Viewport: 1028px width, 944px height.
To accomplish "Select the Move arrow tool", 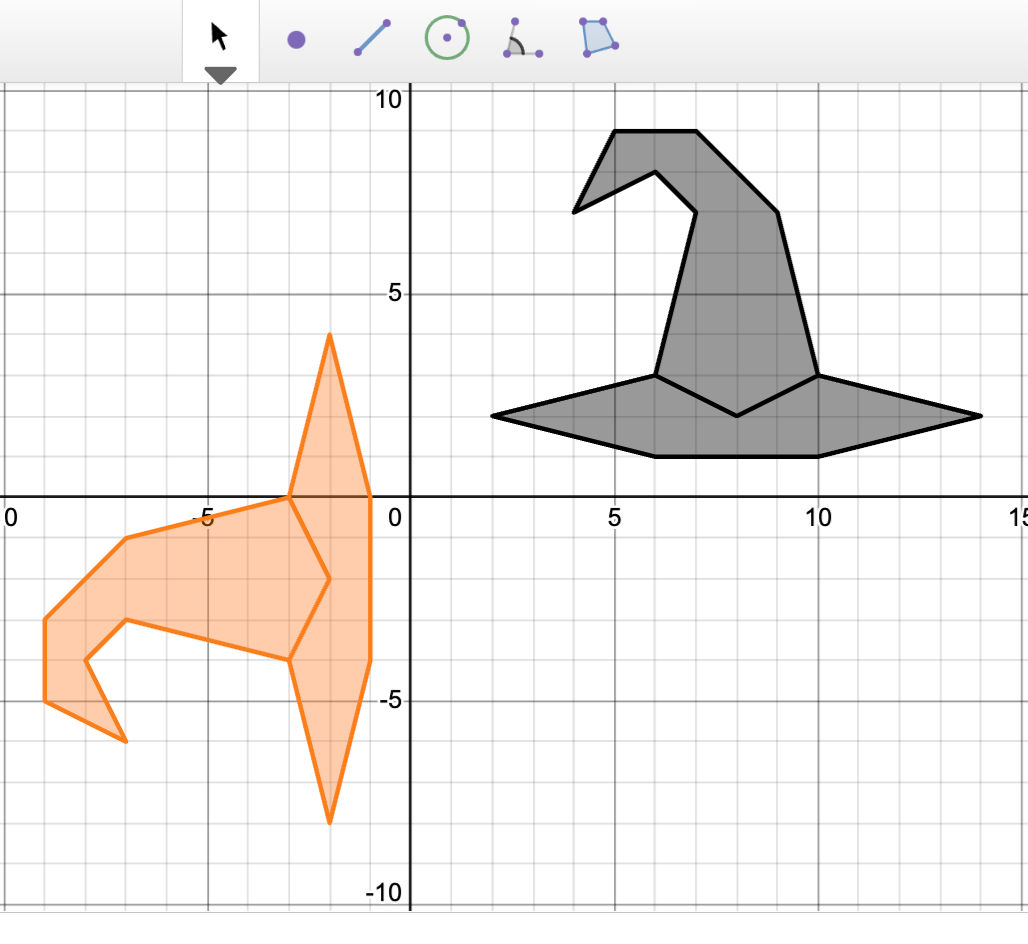I will [219, 37].
